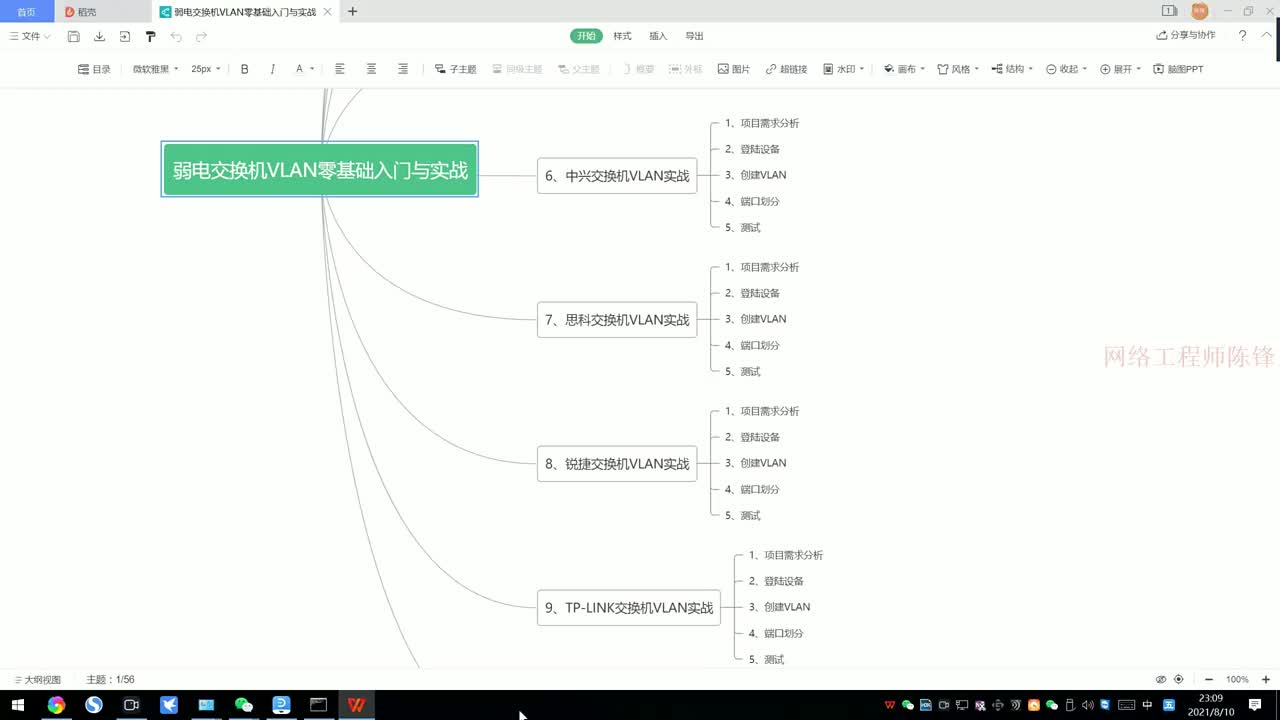The image size is (1280, 720).
Task: Switch to the 稻壳 tab
Action: click(87, 12)
